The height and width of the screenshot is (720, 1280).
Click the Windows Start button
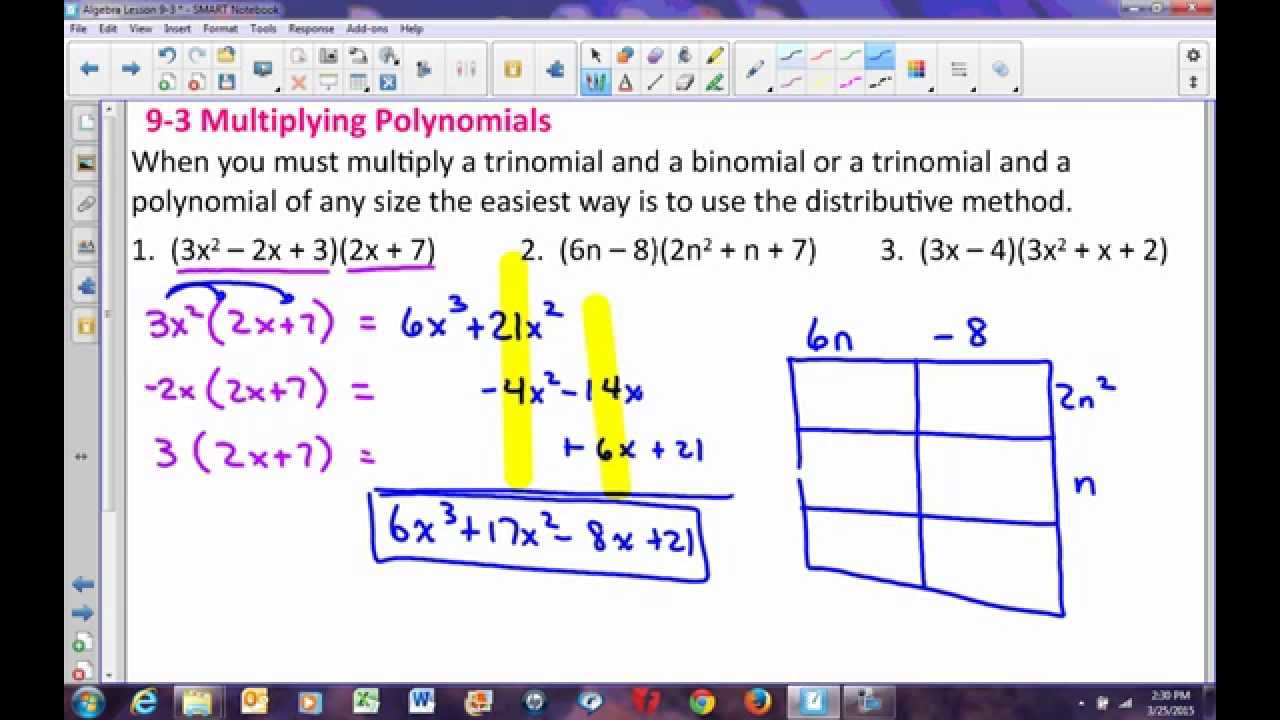88,701
